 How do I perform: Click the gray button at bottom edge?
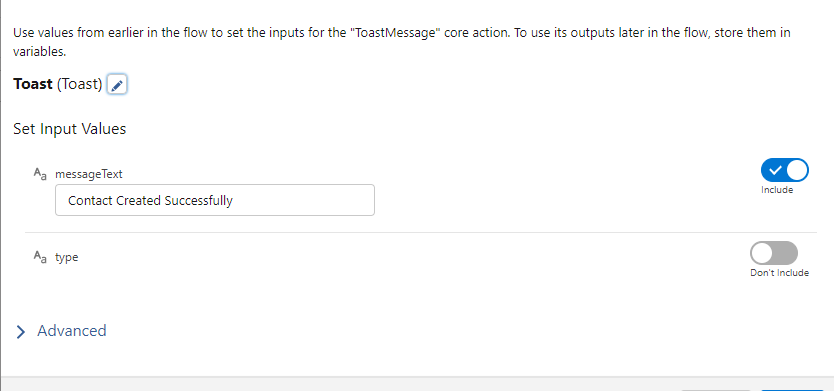(716, 388)
